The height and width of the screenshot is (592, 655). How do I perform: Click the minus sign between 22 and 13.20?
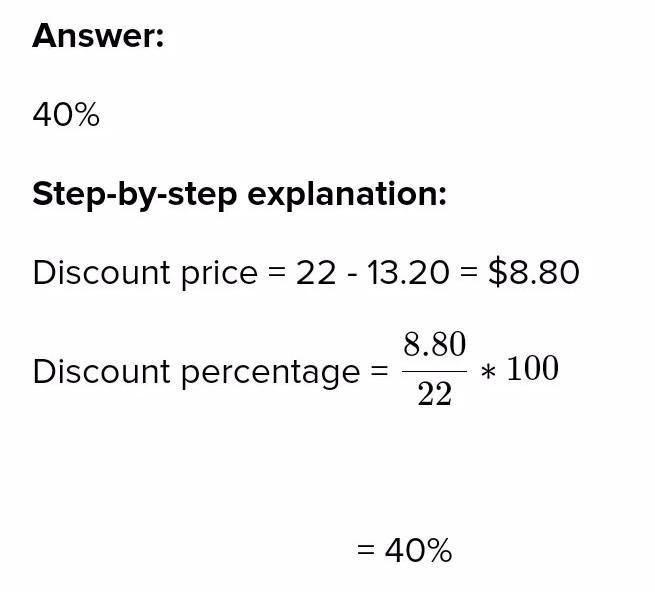[x=351, y=272]
